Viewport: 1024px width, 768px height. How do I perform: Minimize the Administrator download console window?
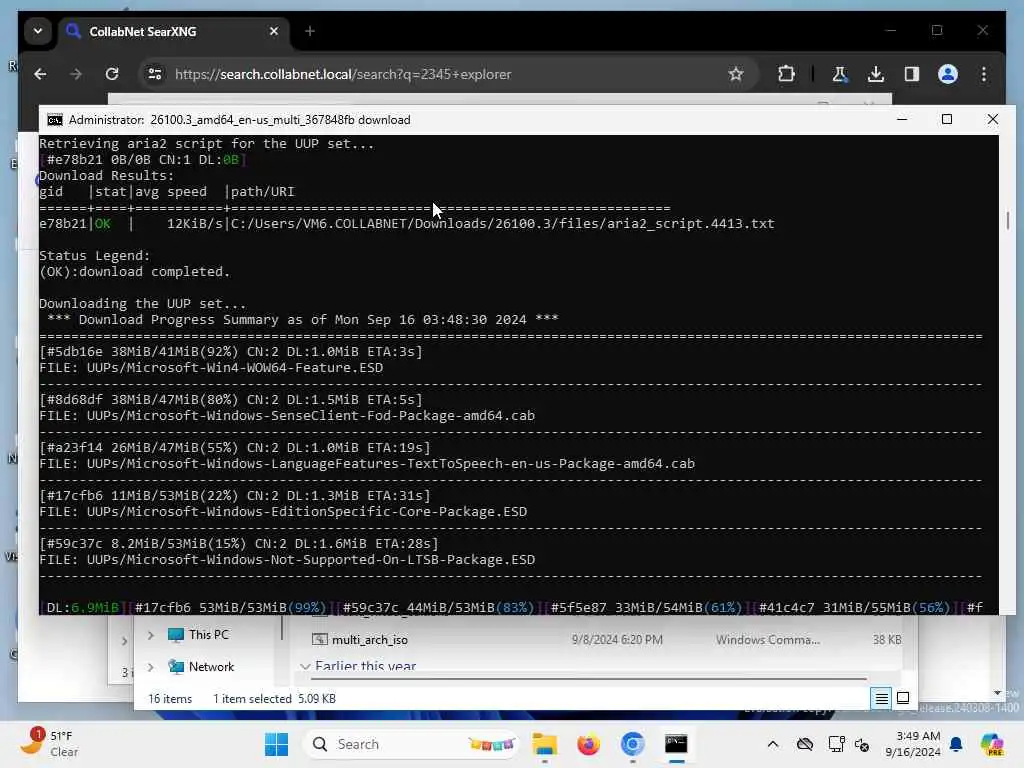tap(902, 120)
